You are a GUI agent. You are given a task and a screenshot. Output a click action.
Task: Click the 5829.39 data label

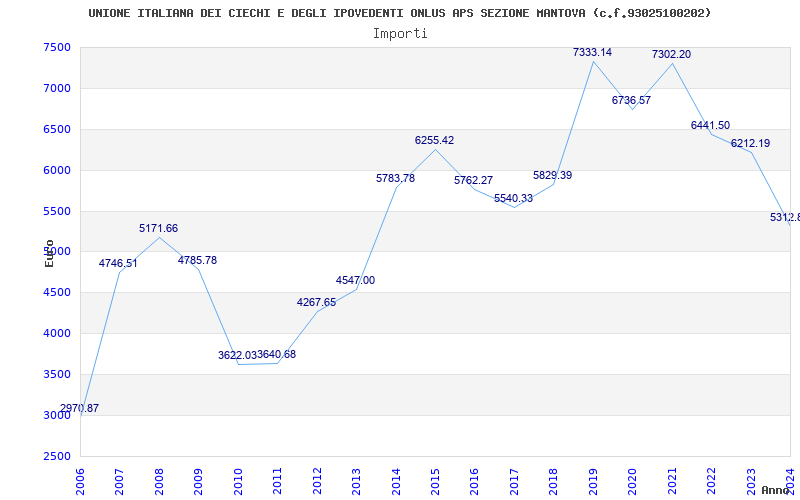[x=553, y=176]
